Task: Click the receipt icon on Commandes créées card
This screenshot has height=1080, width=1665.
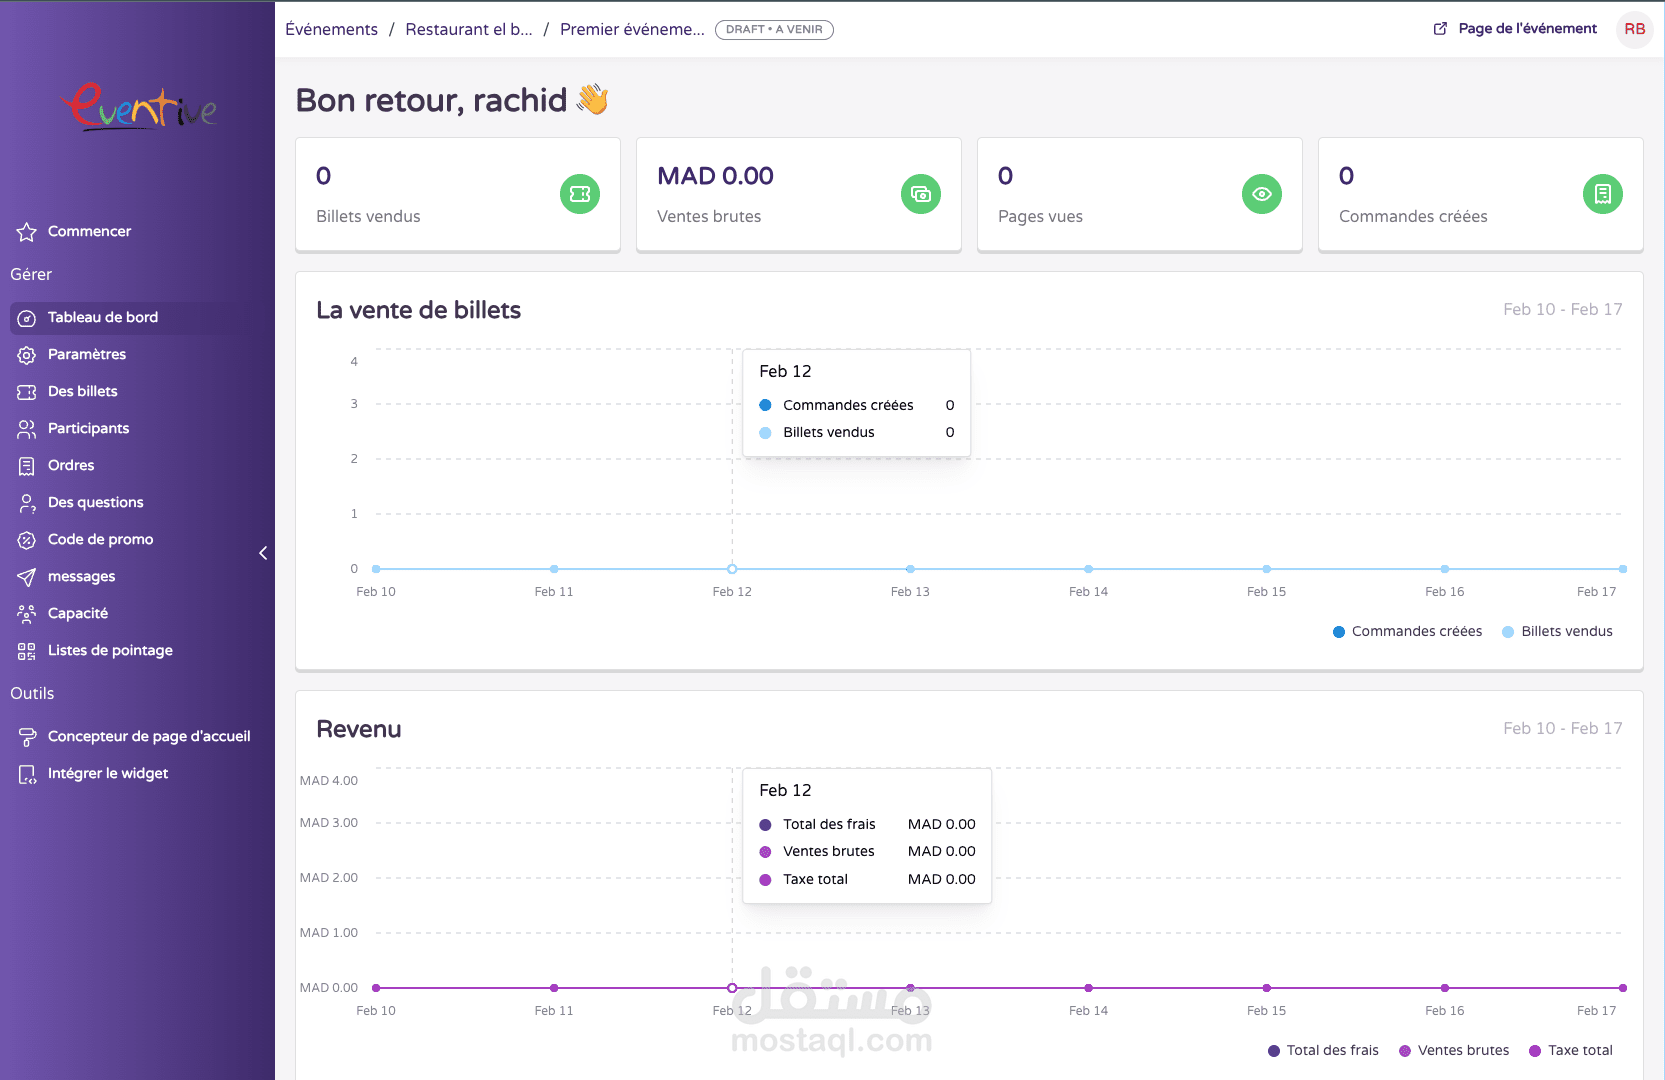Action: pos(1603,194)
